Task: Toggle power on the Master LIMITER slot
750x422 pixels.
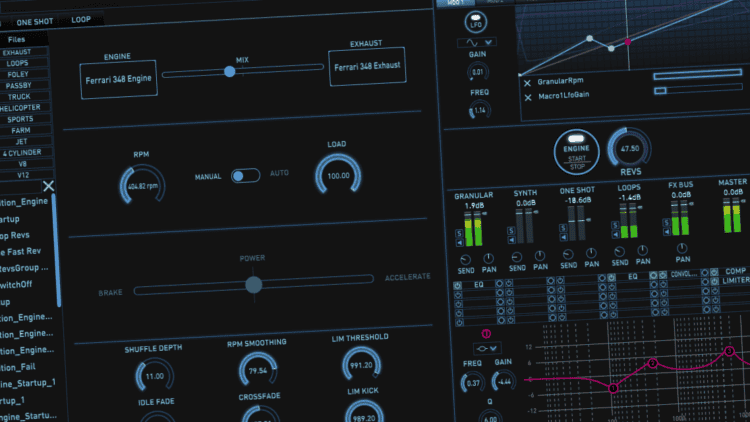Action: point(714,281)
